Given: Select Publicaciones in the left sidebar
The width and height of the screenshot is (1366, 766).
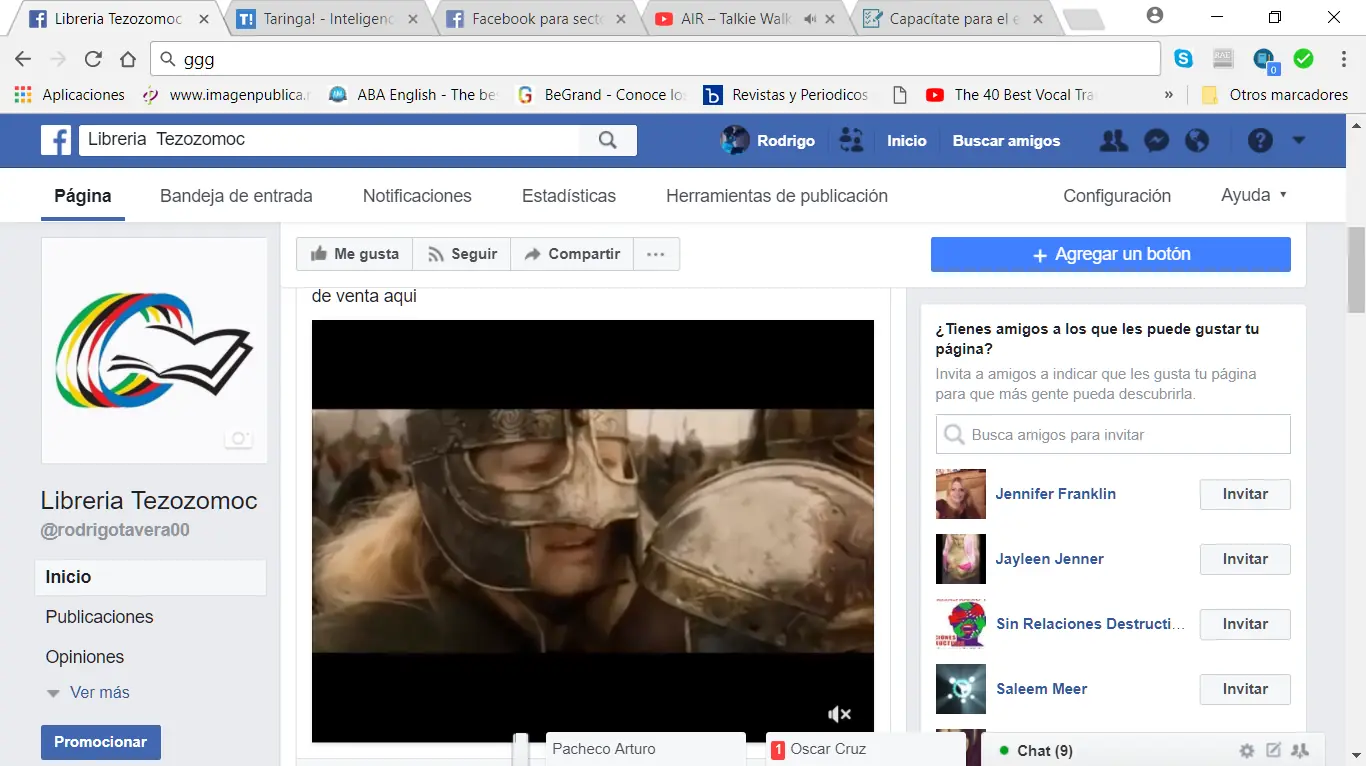Looking at the screenshot, I should [99, 617].
